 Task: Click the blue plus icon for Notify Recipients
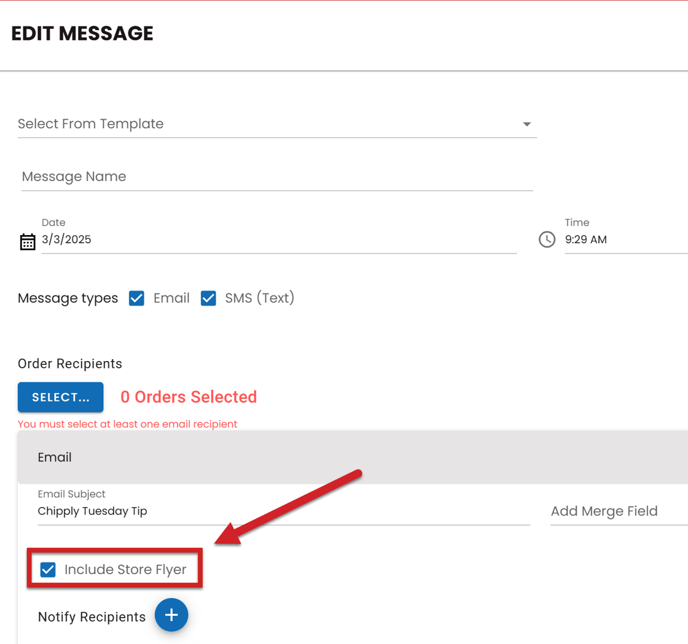[x=171, y=616]
